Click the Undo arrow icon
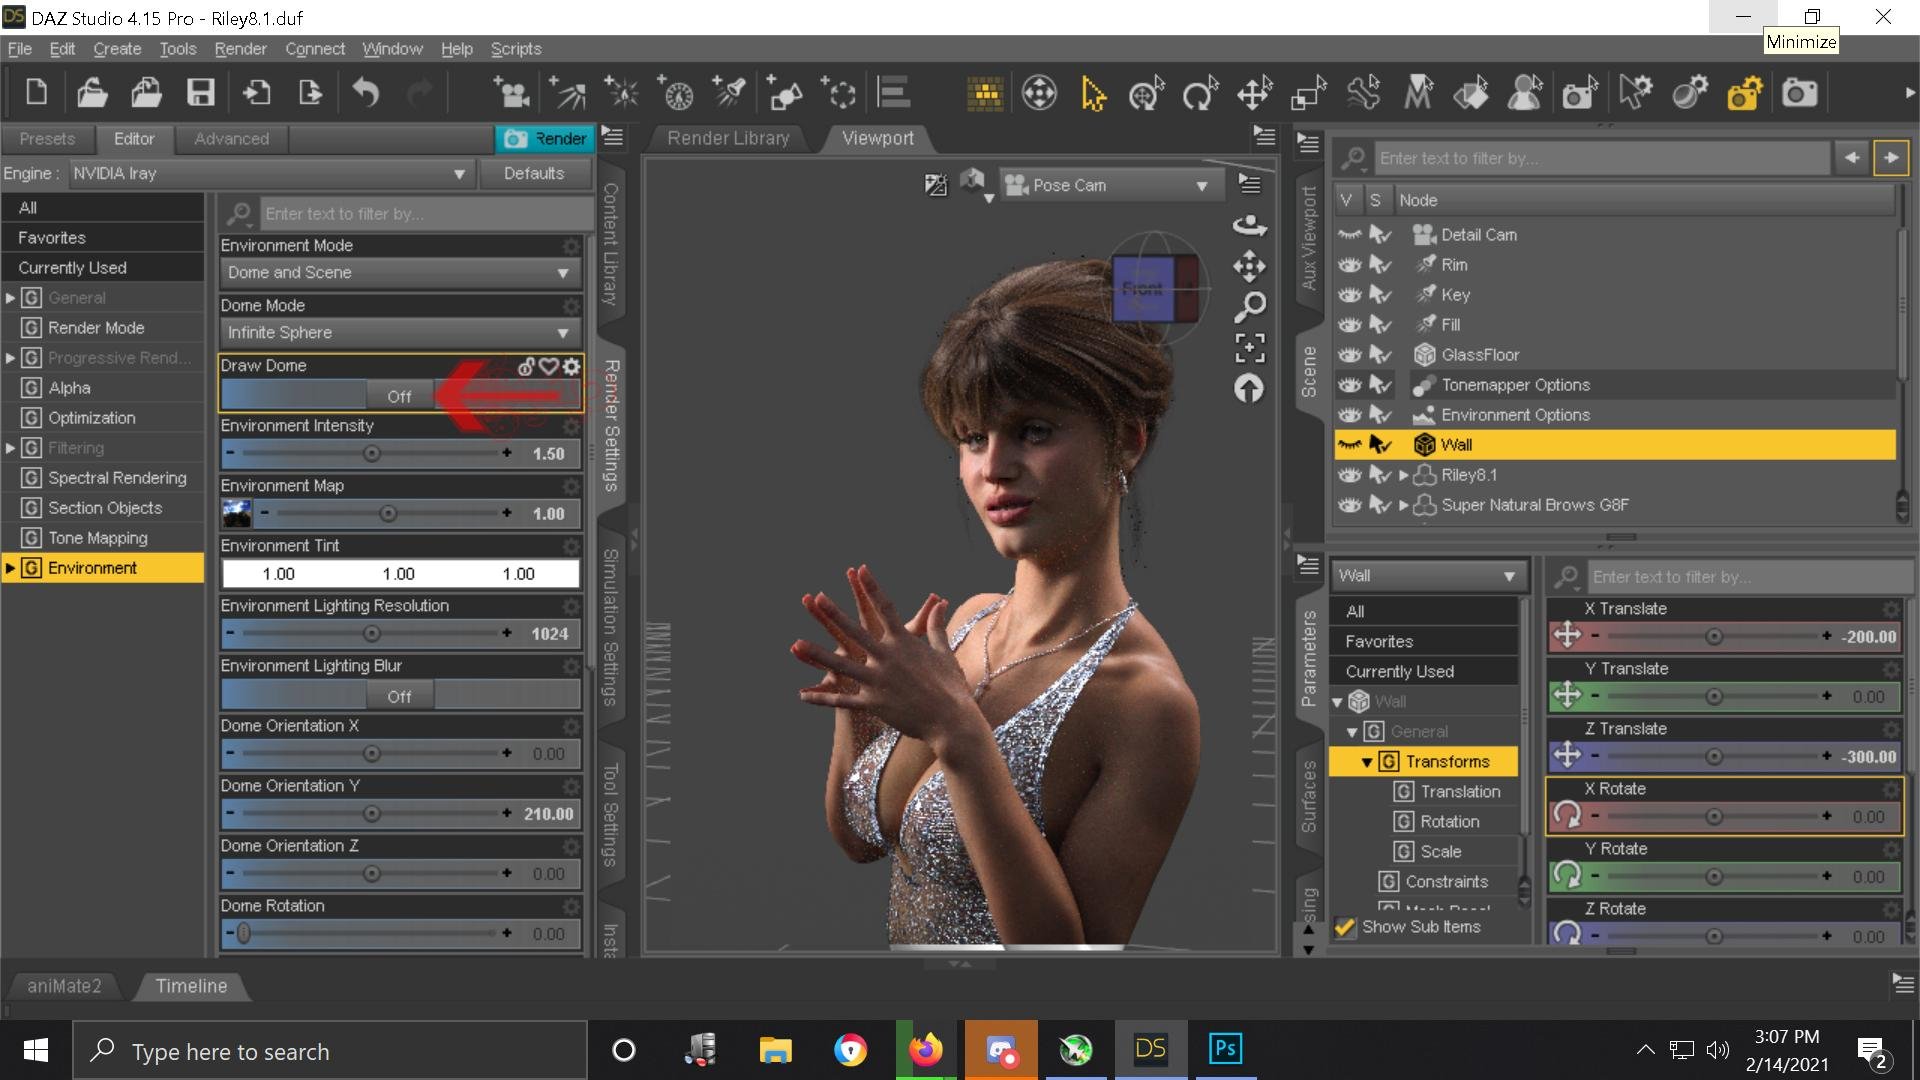Screen dimensions: 1920x1080 (x=366, y=94)
